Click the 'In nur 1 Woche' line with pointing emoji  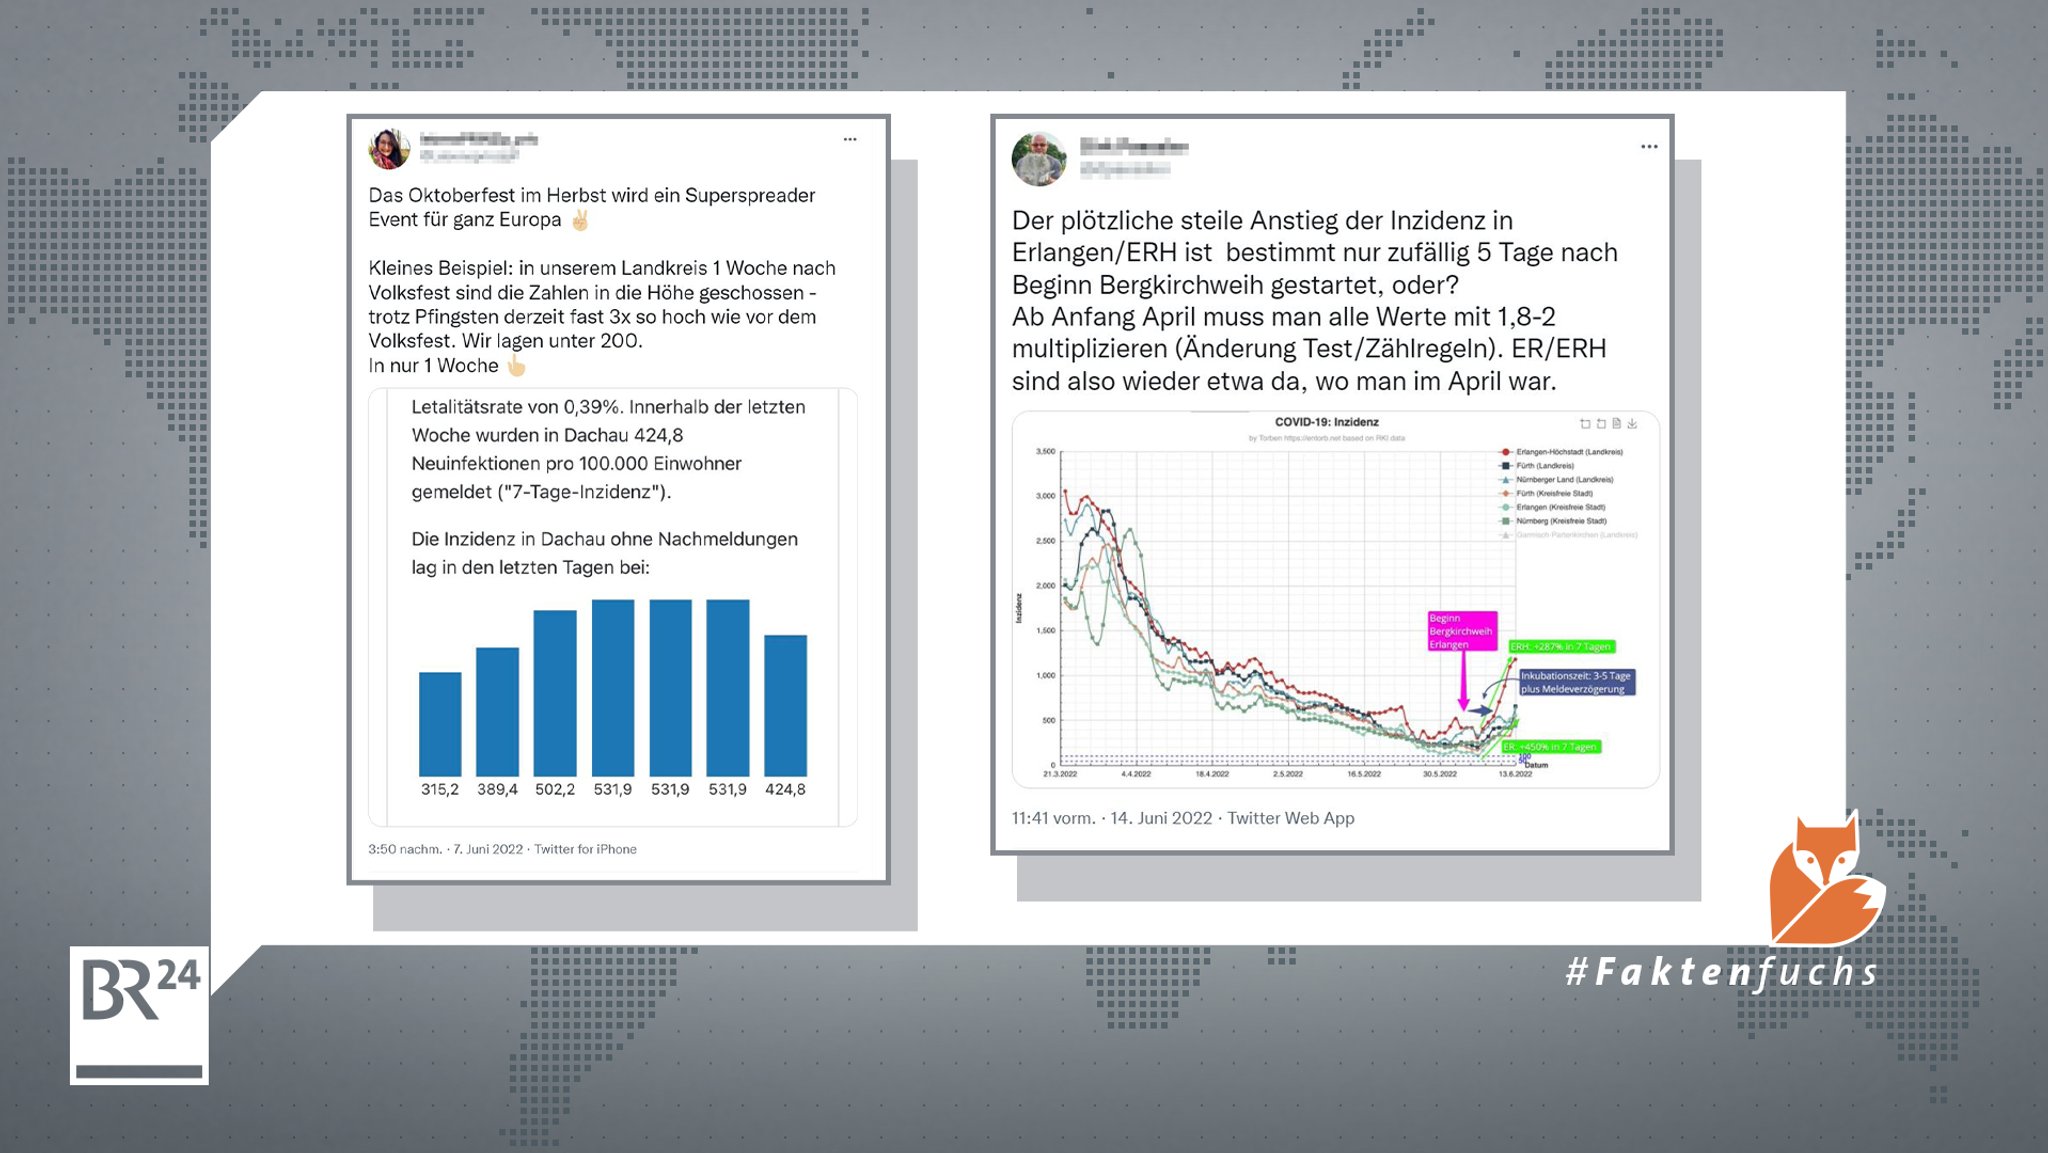[x=446, y=366]
